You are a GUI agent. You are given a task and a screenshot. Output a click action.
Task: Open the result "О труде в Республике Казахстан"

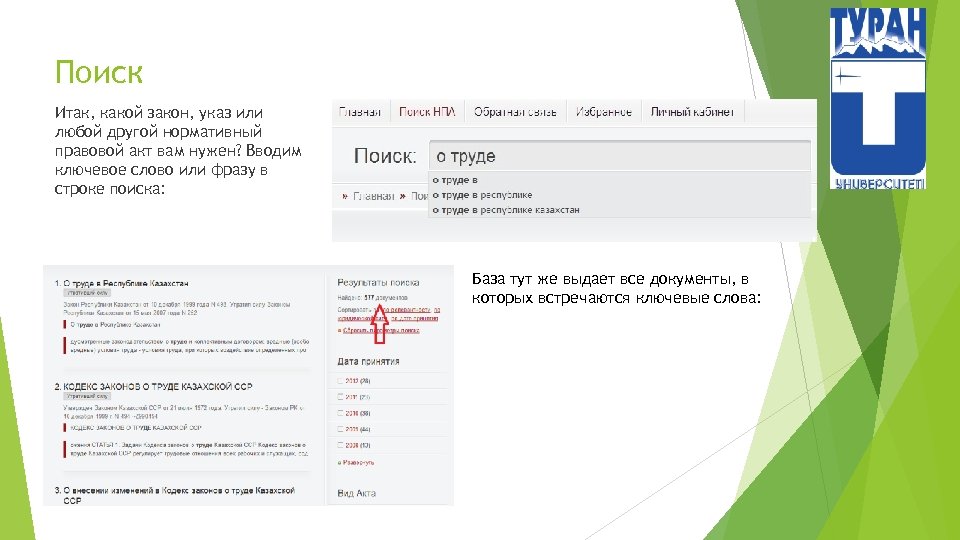pyautogui.click(x=126, y=283)
